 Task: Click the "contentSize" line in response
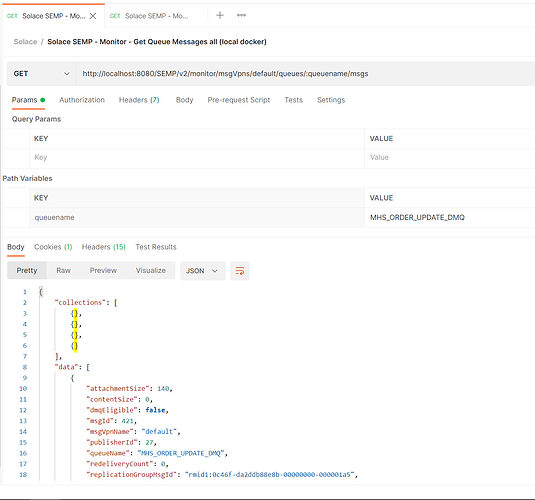click(119, 400)
